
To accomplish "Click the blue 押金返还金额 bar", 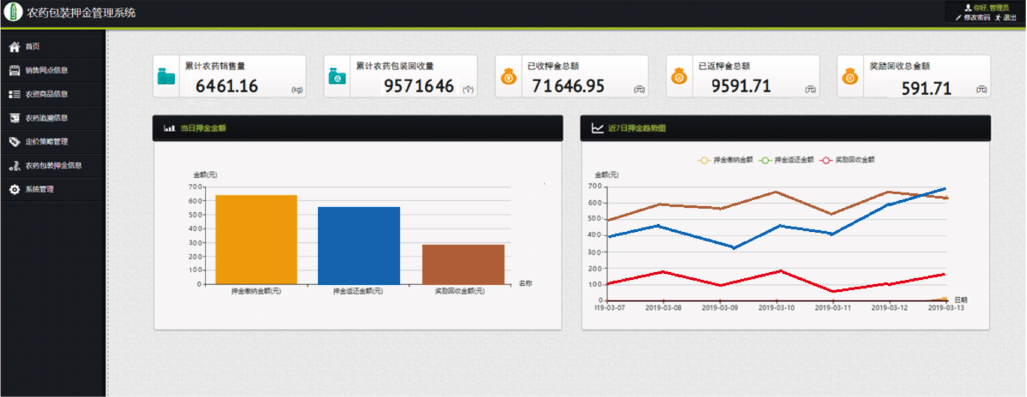I will coord(359,246).
